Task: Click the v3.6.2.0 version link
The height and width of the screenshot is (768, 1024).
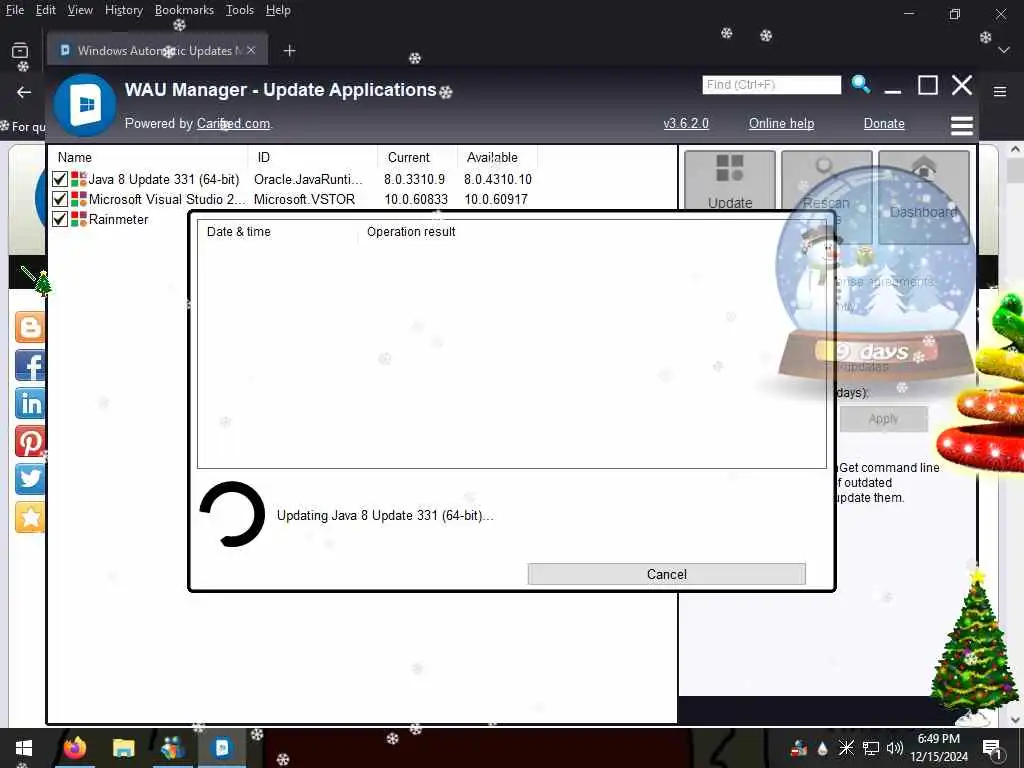Action: [686, 123]
